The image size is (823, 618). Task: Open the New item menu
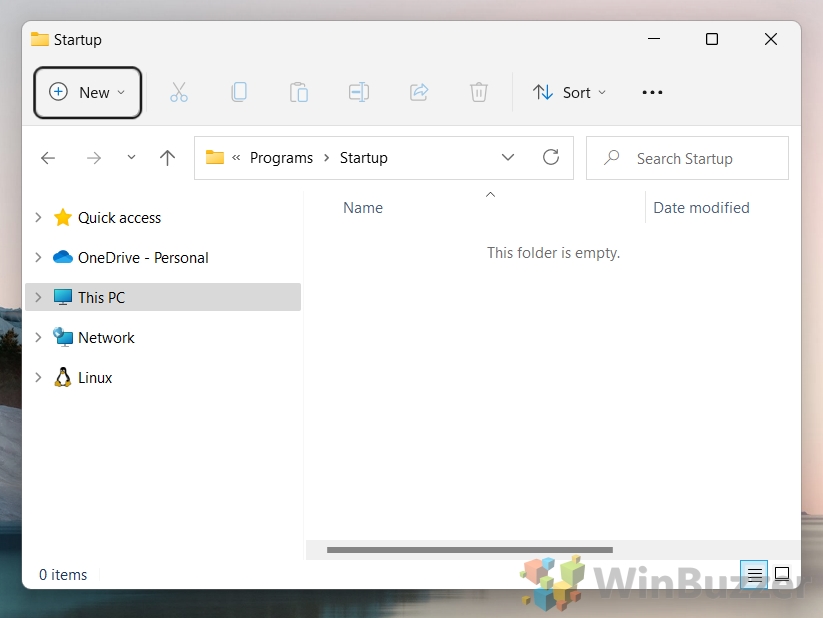88,92
